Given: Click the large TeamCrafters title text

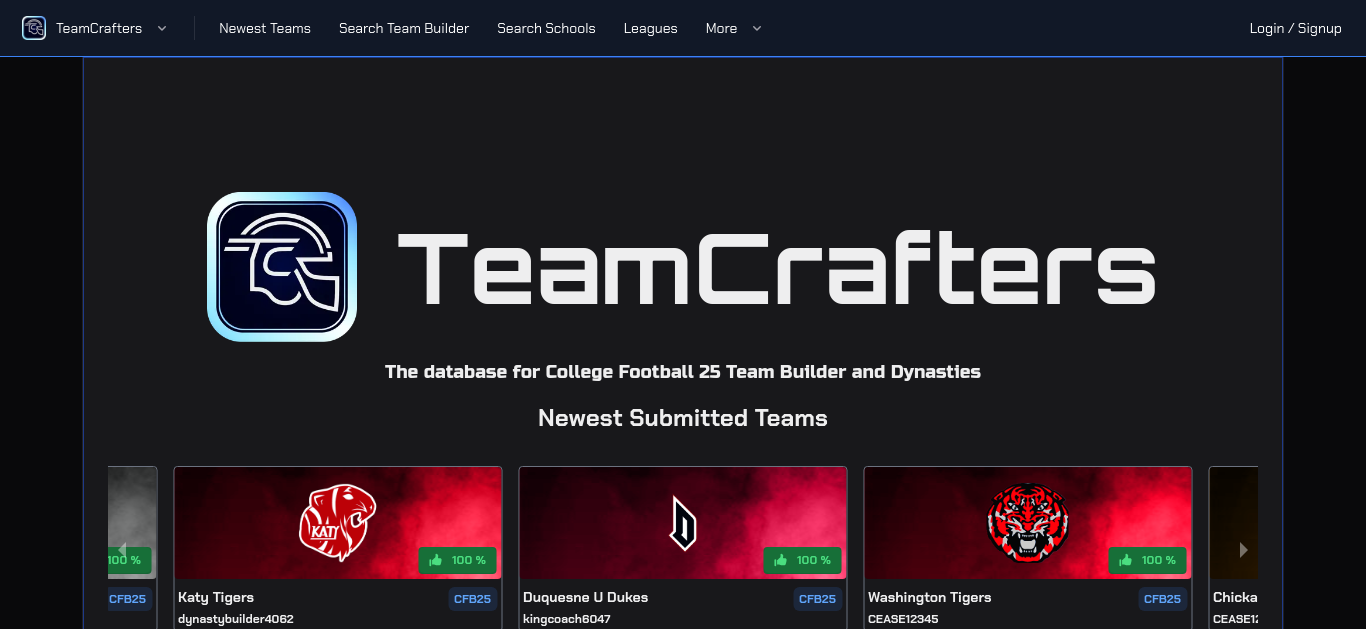Looking at the screenshot, I should tap(777, 268).
